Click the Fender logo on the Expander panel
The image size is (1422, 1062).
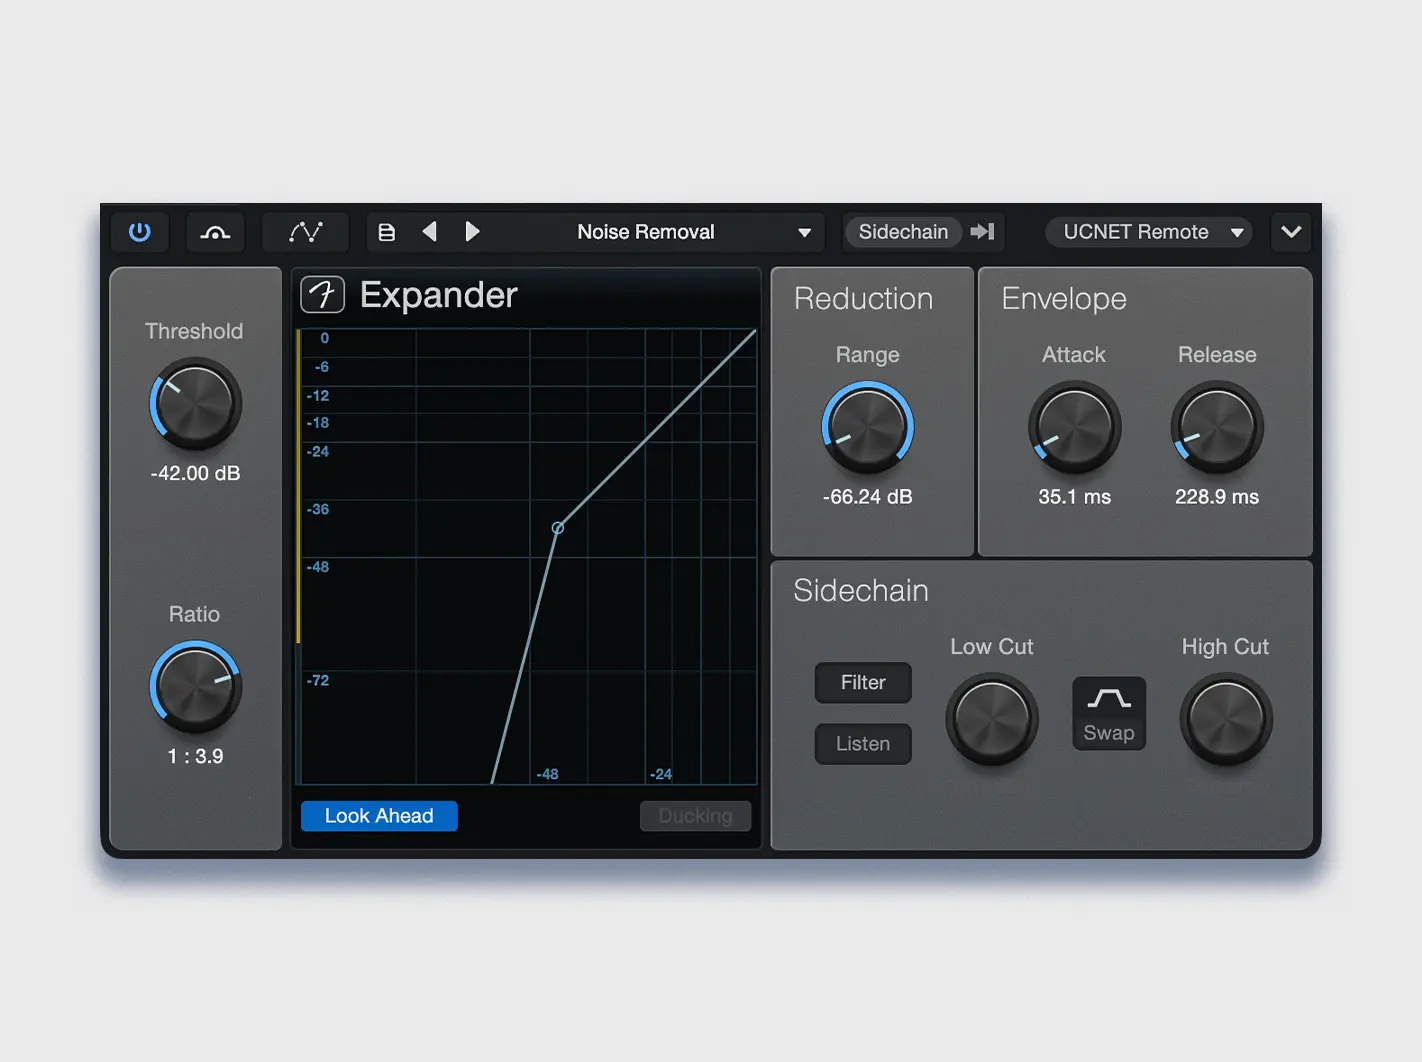pos(322,294)
